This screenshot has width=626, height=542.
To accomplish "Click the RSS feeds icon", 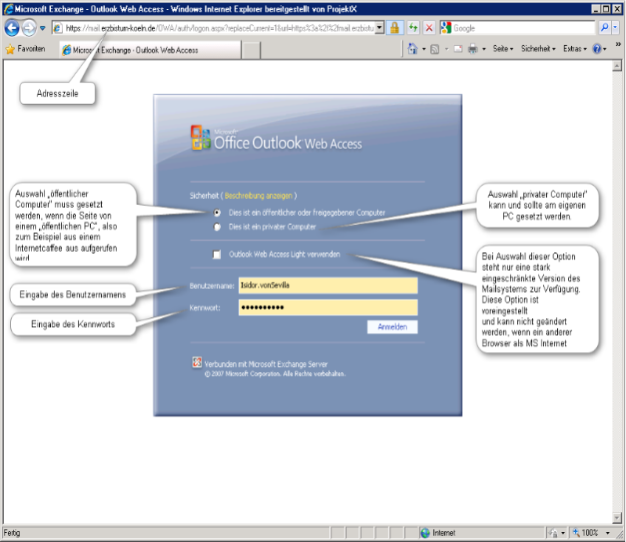I will (435, 49).
